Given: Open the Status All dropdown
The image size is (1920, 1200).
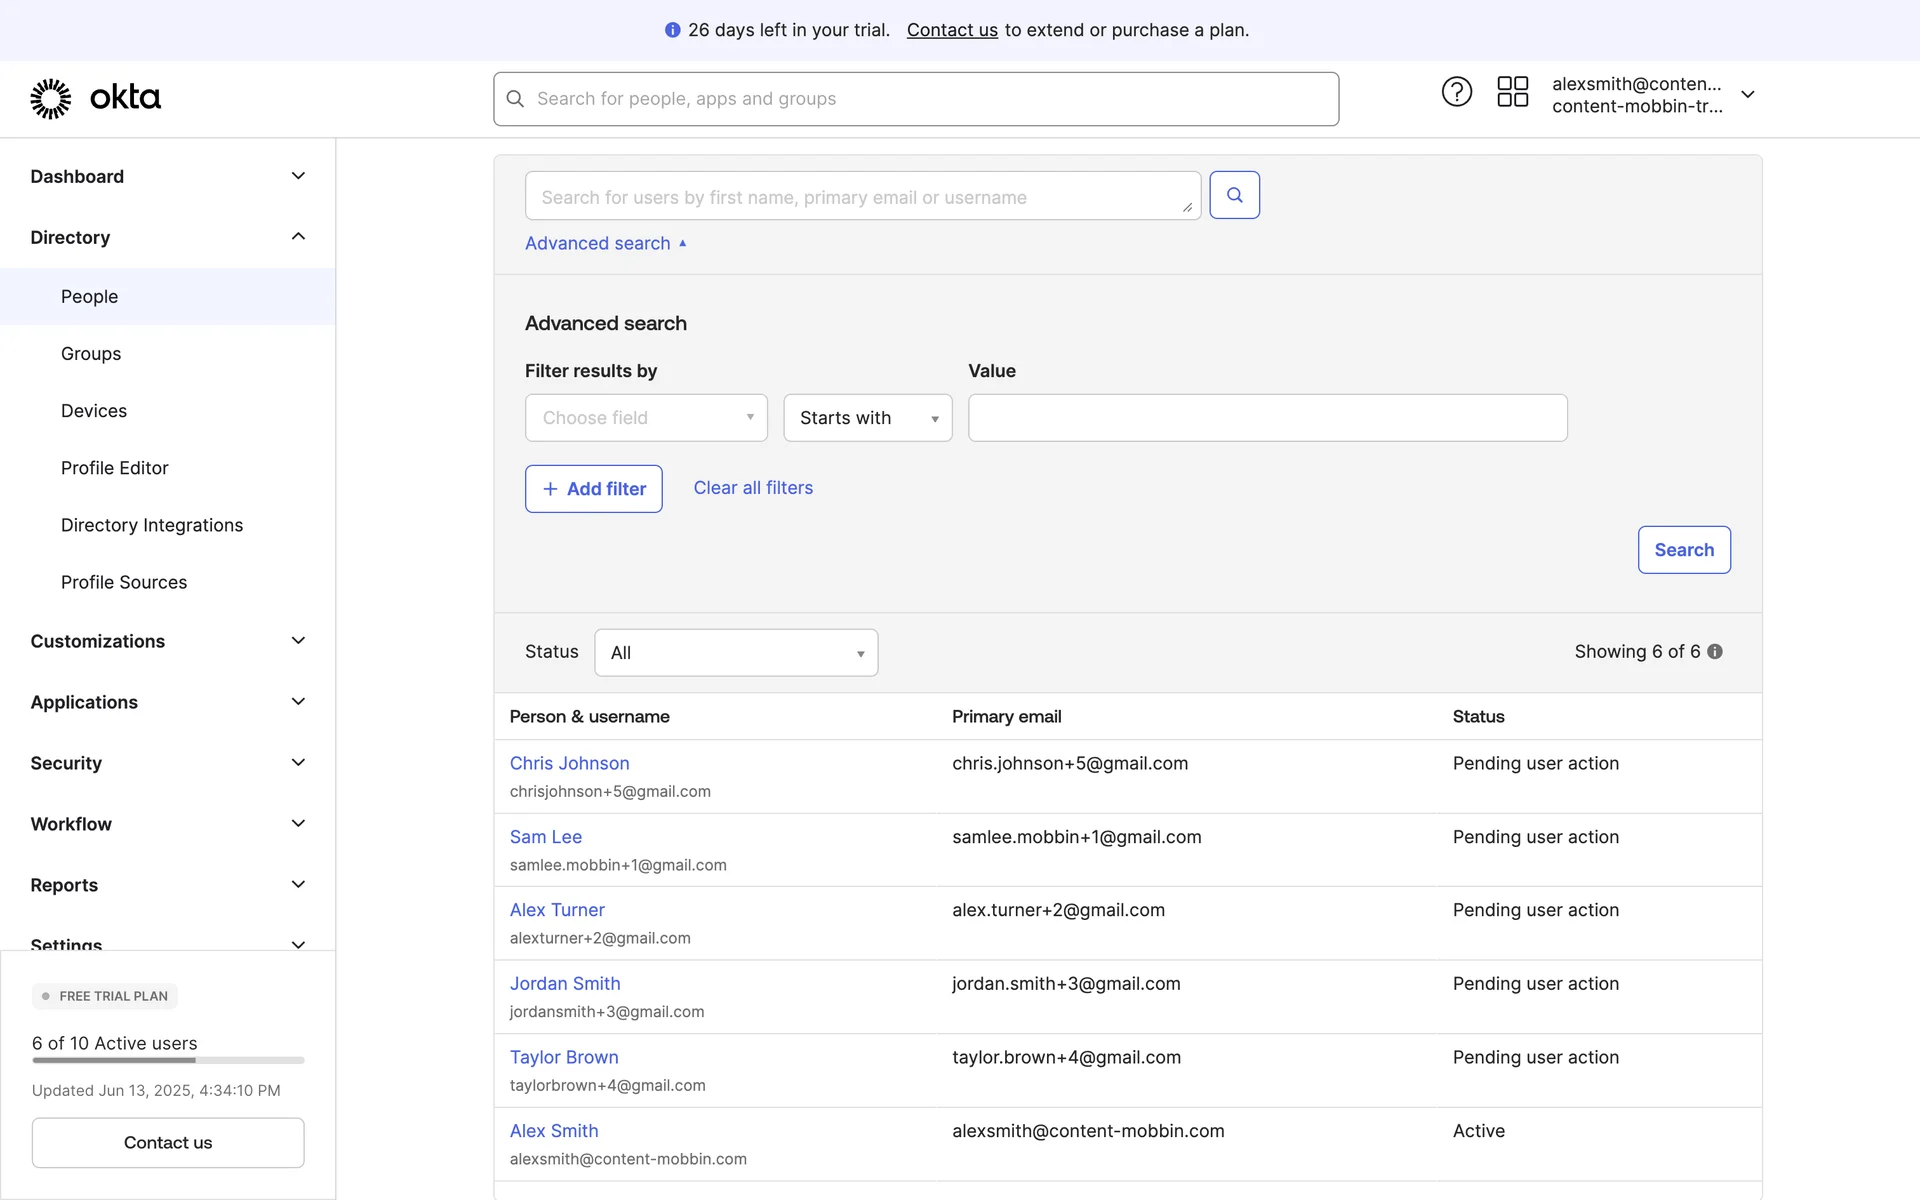Looking at the screenshot, I should tap(736, 653).
